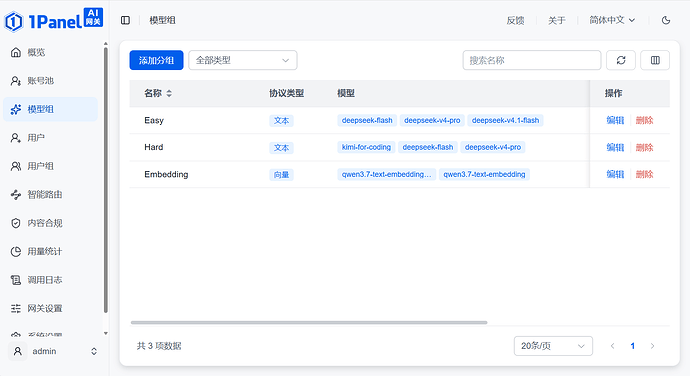The width and height of the screenshot is (690, 376).
Task: Click the sliders icon beside 网关设置
Action: pyautogui.click(x=16, y=308)
